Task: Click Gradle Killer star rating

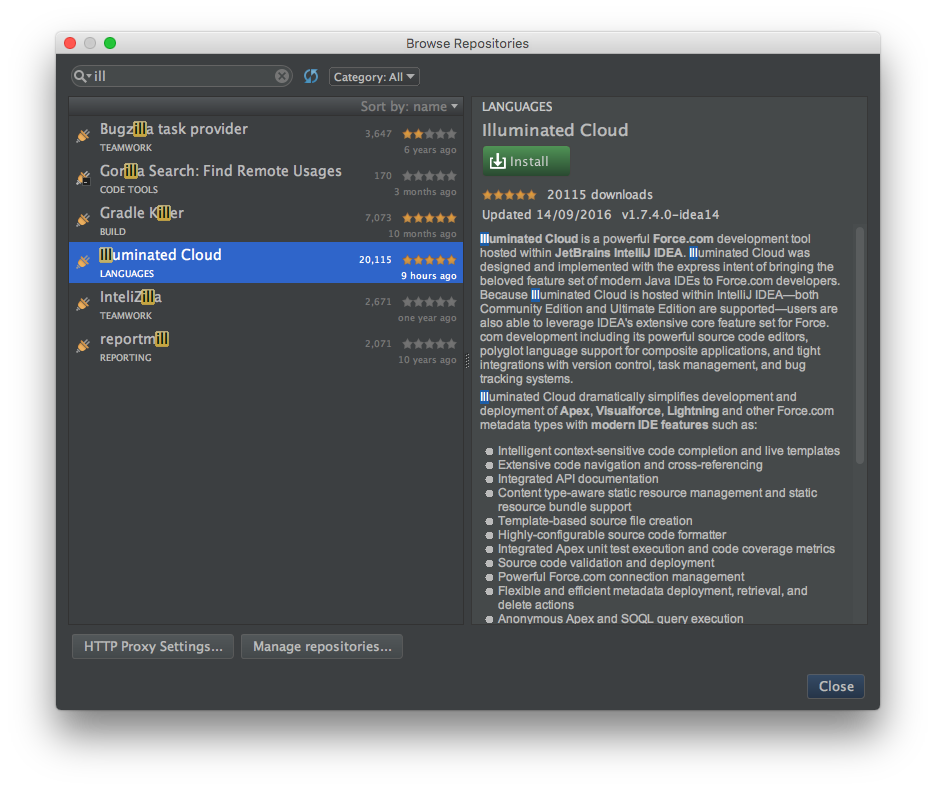Action: 429,217
